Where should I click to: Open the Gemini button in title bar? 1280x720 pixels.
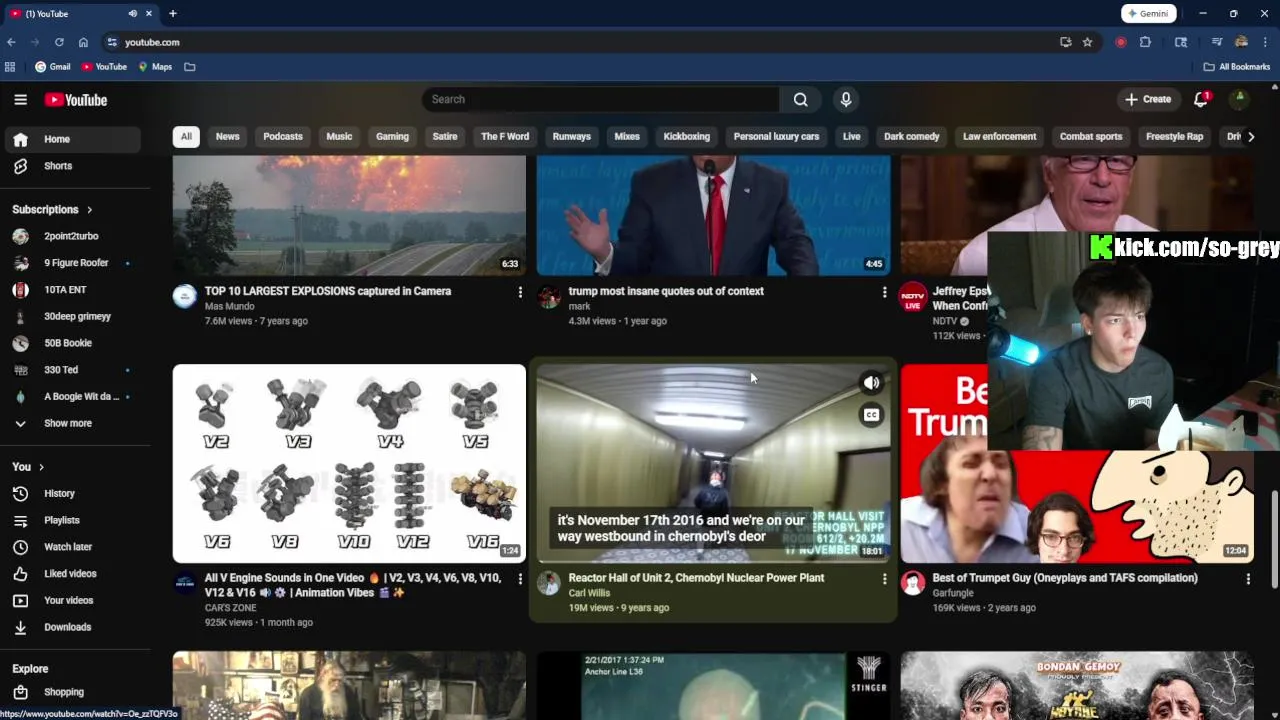[1148, 13]
